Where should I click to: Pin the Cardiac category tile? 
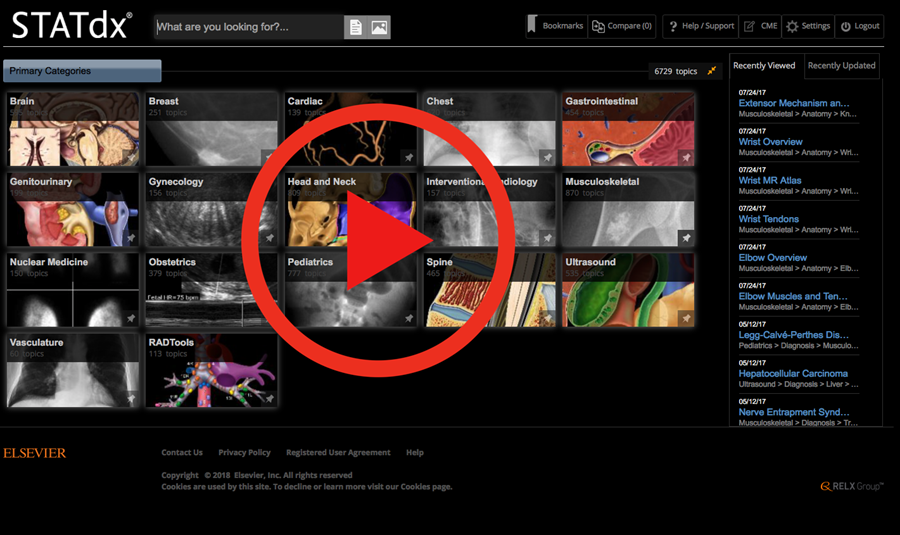coord(409,157)
